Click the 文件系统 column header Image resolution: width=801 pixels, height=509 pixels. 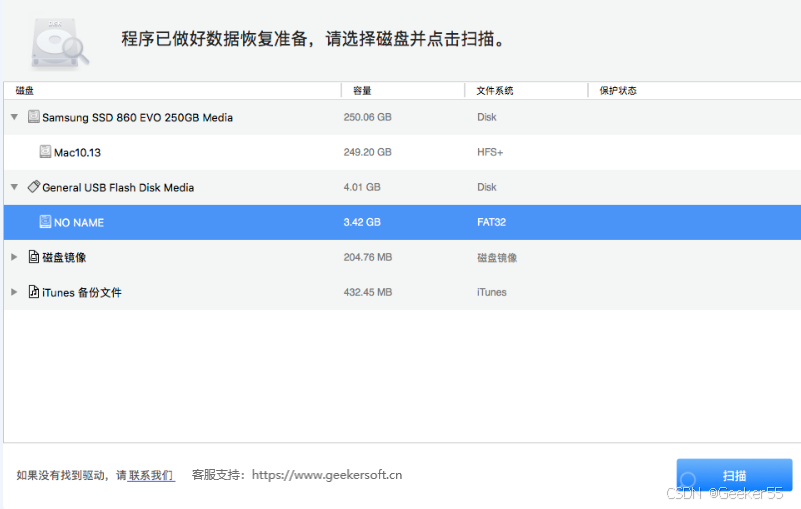click(526, 90)
